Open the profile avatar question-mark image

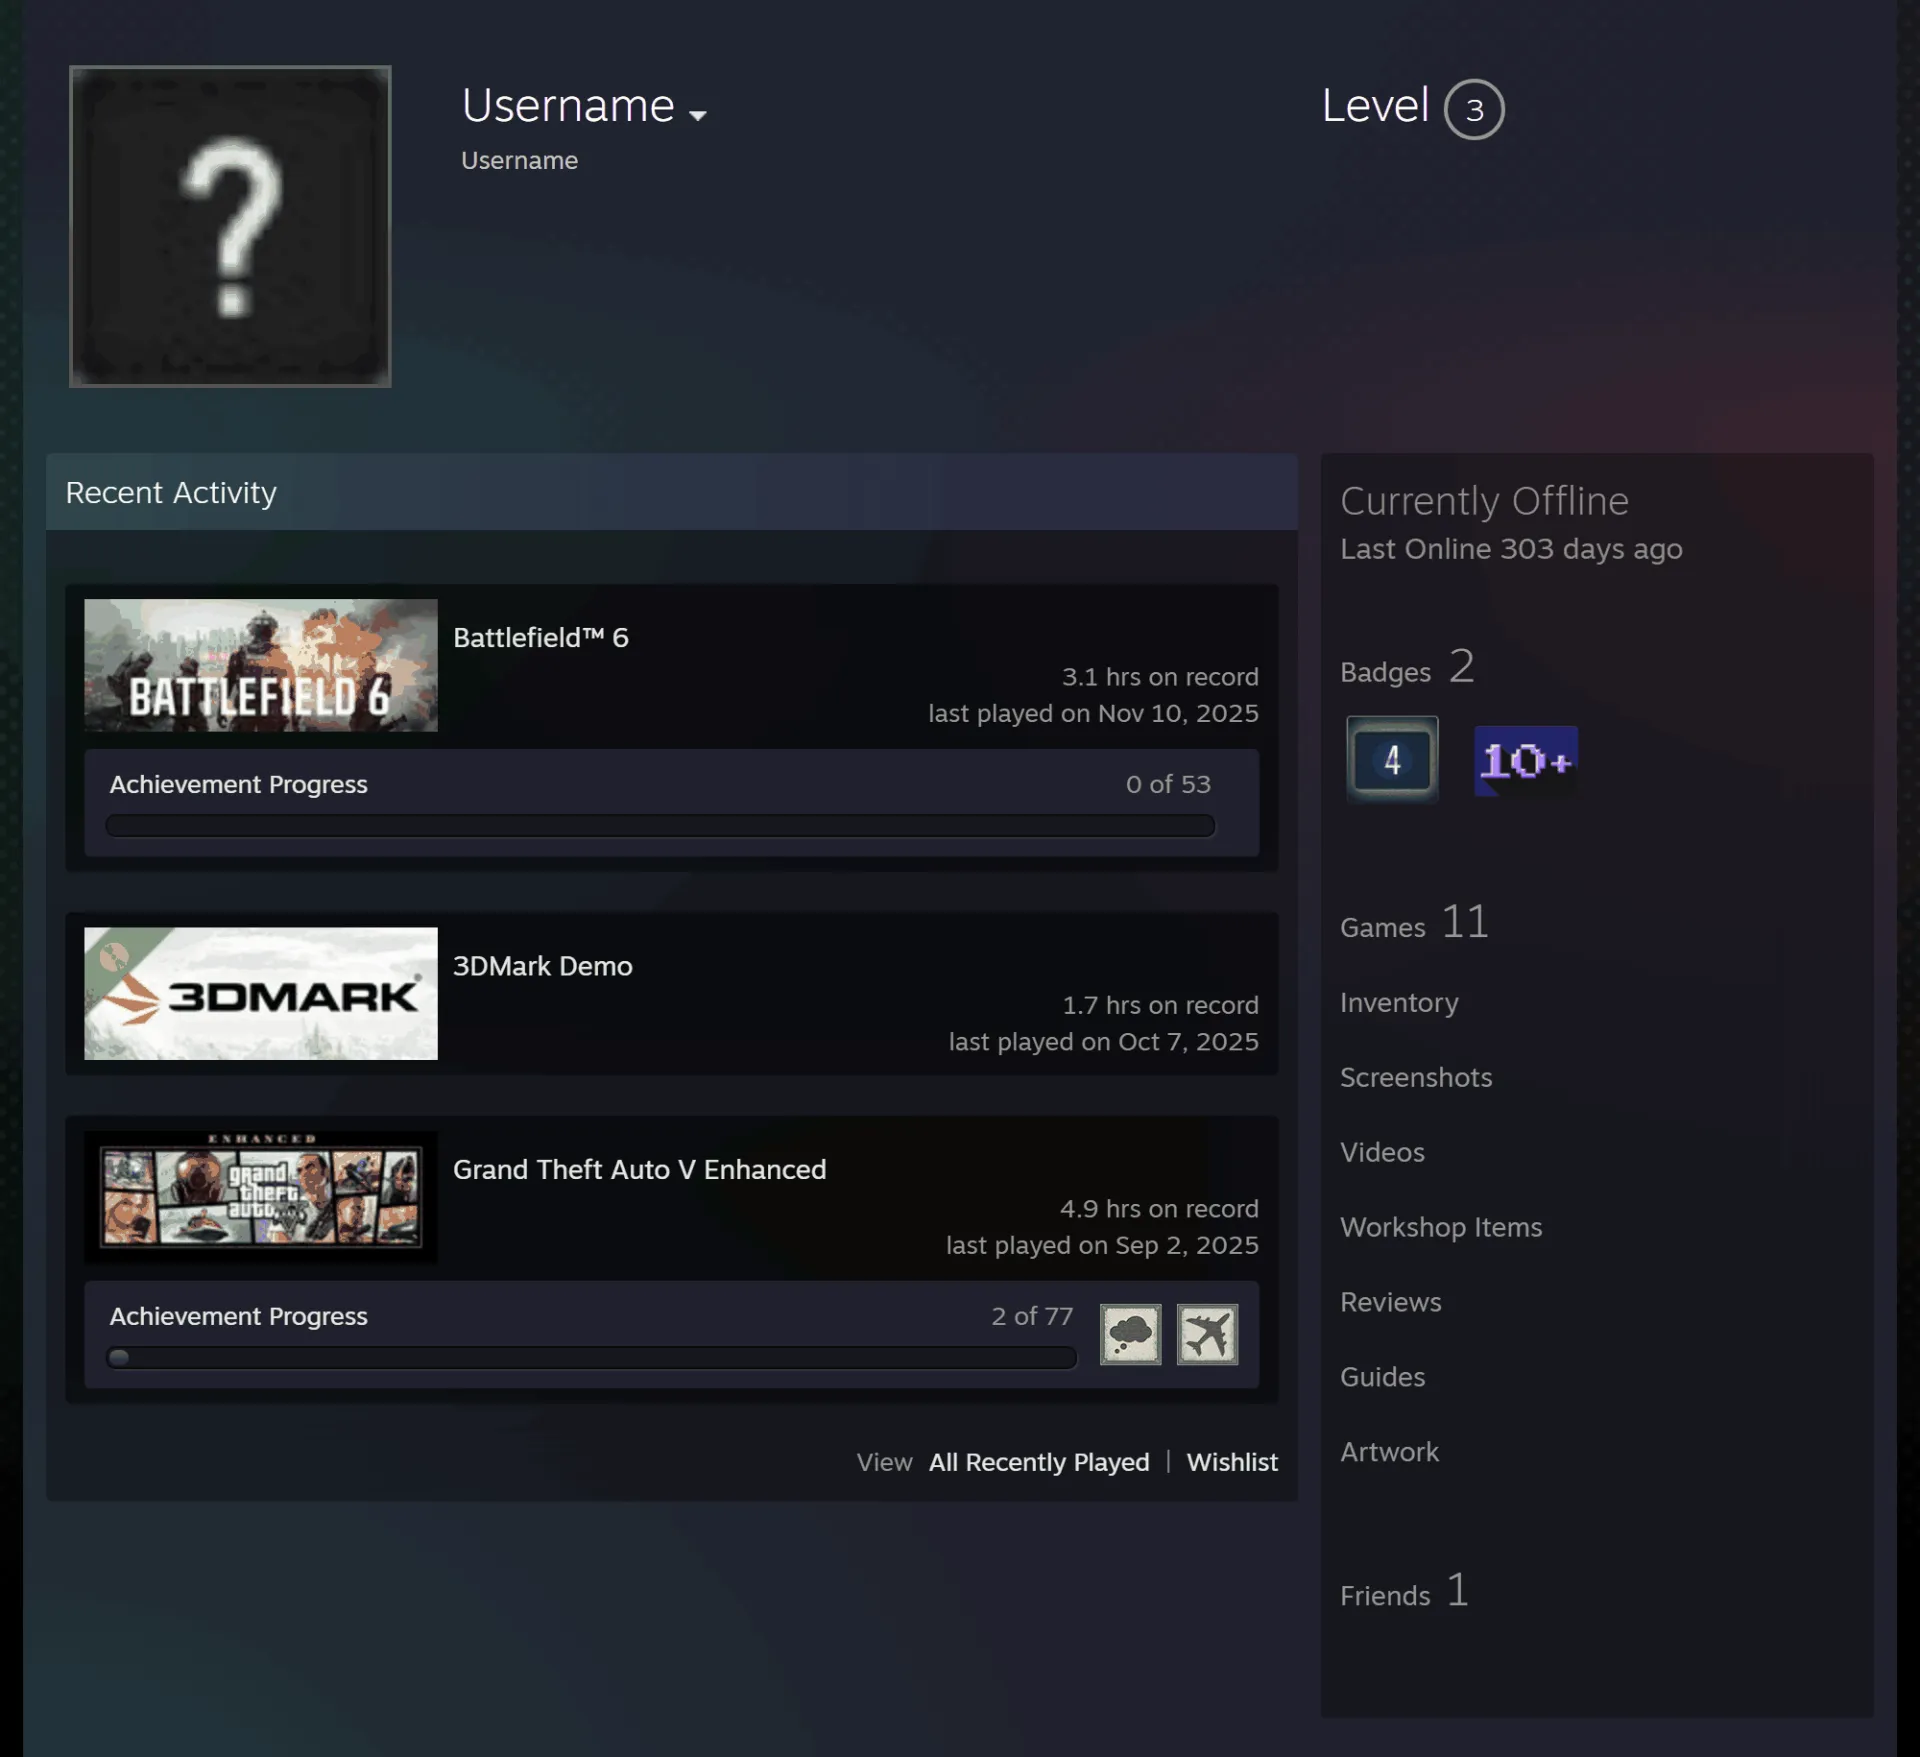coord(230,226)
